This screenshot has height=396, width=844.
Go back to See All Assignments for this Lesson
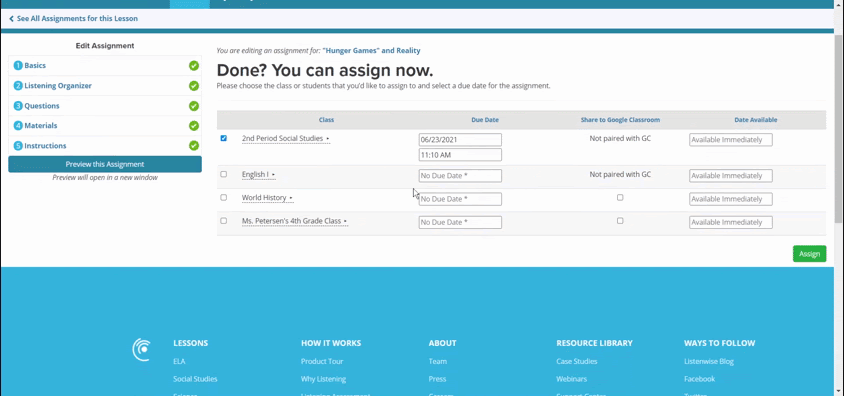tap(74, 18)
